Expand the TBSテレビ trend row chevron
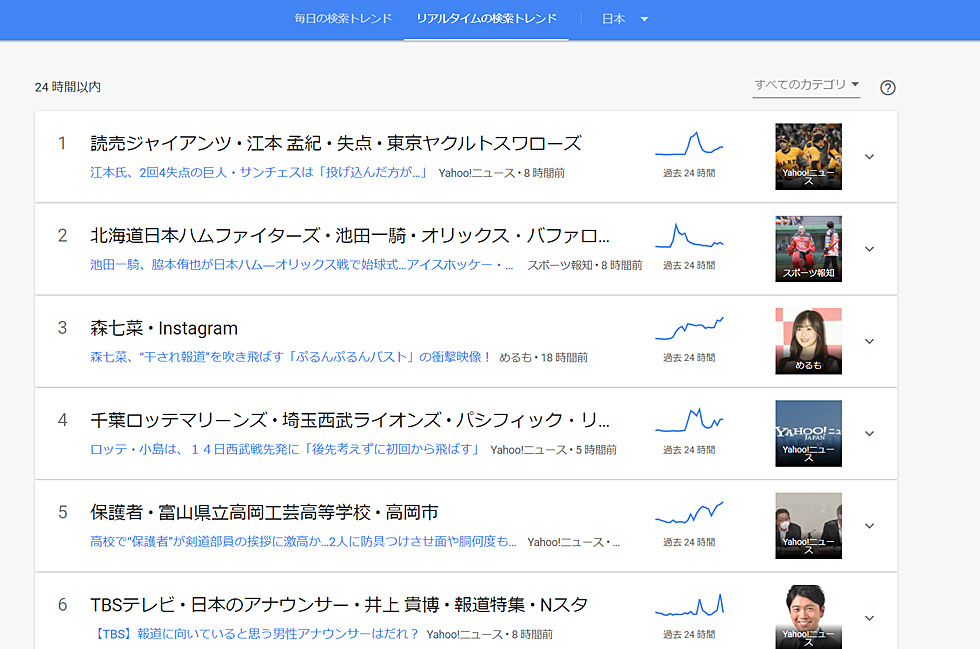980x649 pixels. point(869,618)
